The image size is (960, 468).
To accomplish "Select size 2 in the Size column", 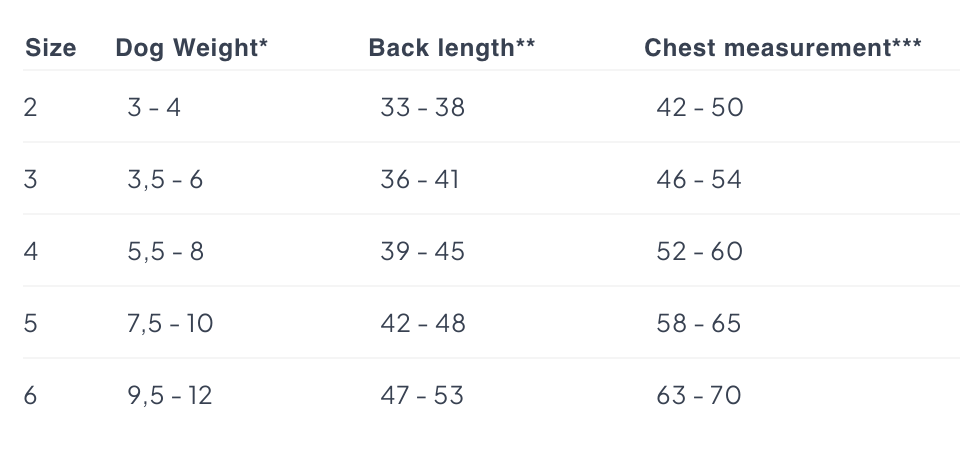I will [31, 108].
